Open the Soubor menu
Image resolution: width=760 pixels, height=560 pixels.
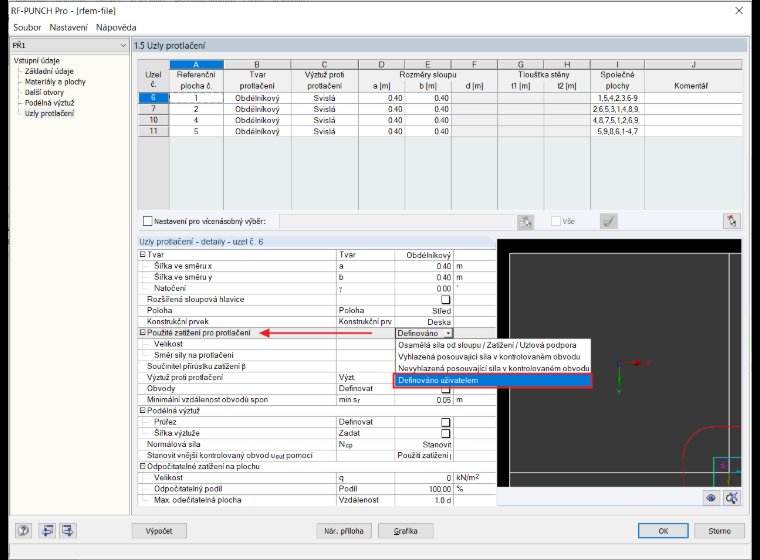tap(27, 28)
